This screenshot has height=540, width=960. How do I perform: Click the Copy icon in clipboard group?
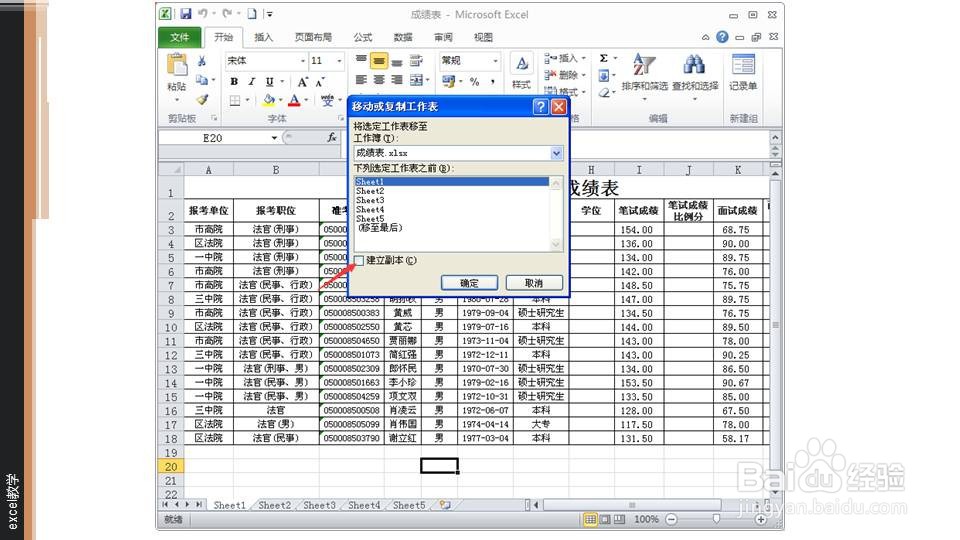[201, 80]
